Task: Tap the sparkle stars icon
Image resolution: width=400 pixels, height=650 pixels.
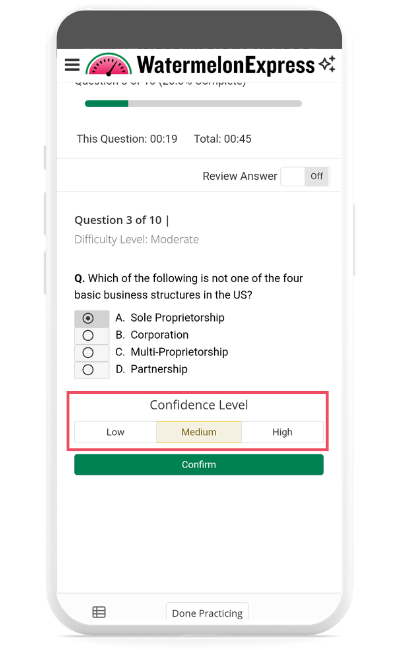Action: 327,64
